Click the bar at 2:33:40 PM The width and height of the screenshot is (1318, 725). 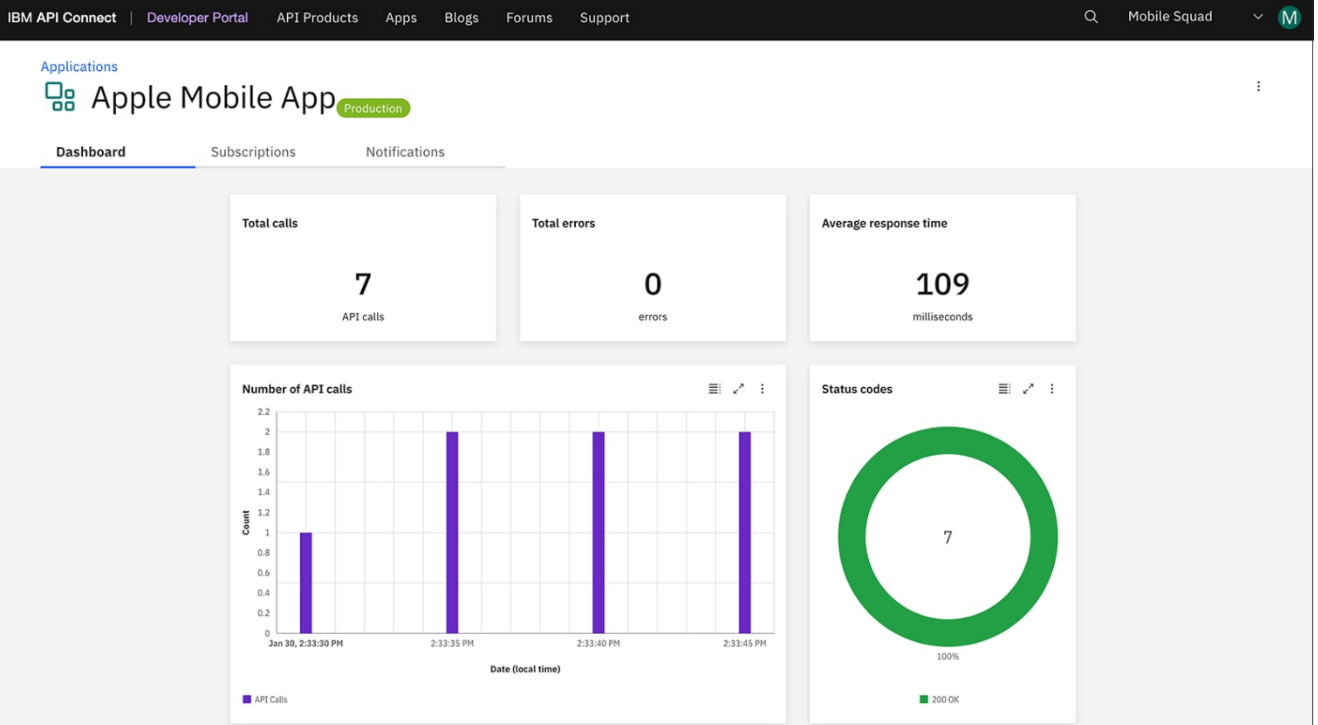click(x=599, y=532)
